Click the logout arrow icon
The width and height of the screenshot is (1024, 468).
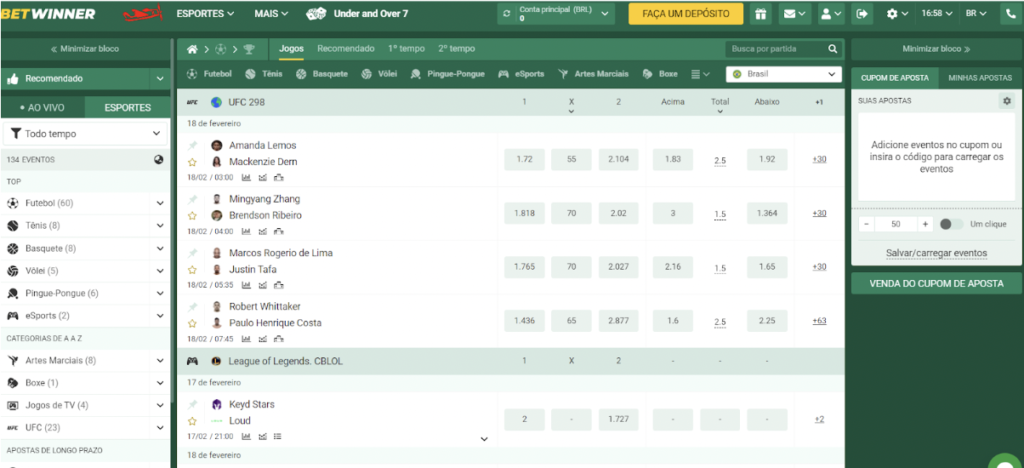tap(863, 14)
